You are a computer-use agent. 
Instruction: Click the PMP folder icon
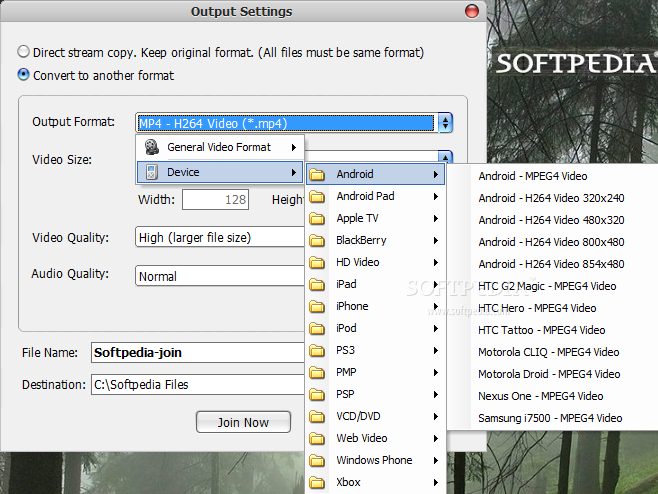[317, 372]
